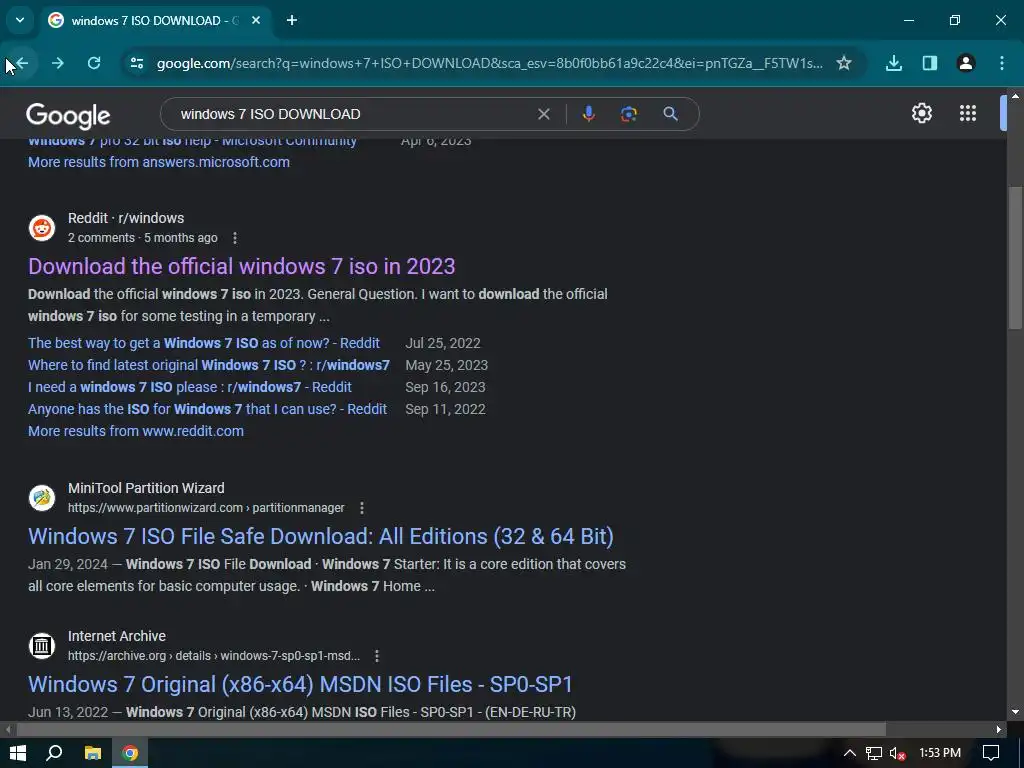Open Where to find latest original Windows 7 ISO
The height and width of the screenshot is (768, 1024).
[209, 365]
